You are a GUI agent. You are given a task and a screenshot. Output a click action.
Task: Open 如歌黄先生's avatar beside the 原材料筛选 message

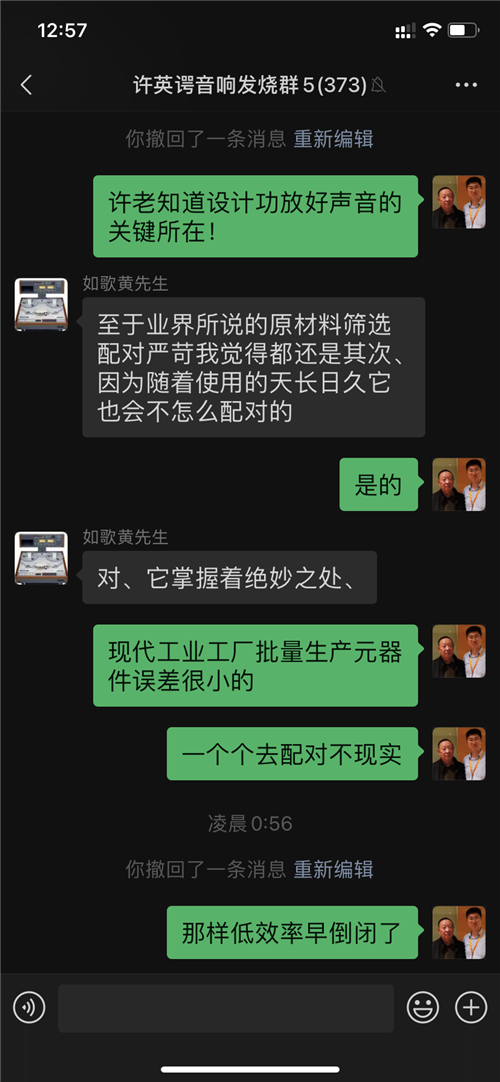click(41, 304)
